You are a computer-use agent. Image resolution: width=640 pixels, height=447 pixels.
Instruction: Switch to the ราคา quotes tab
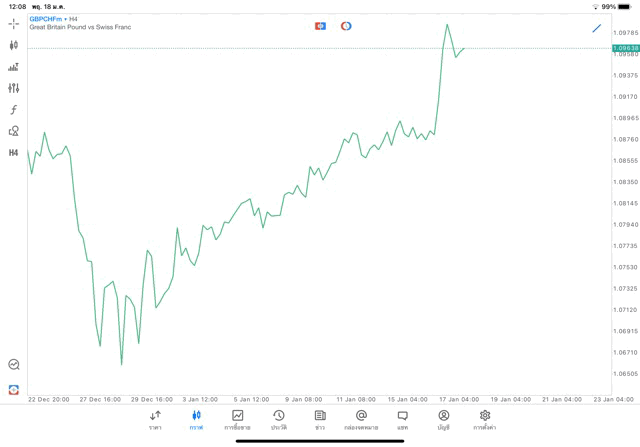pyautogui.click(x=155, y=420)
